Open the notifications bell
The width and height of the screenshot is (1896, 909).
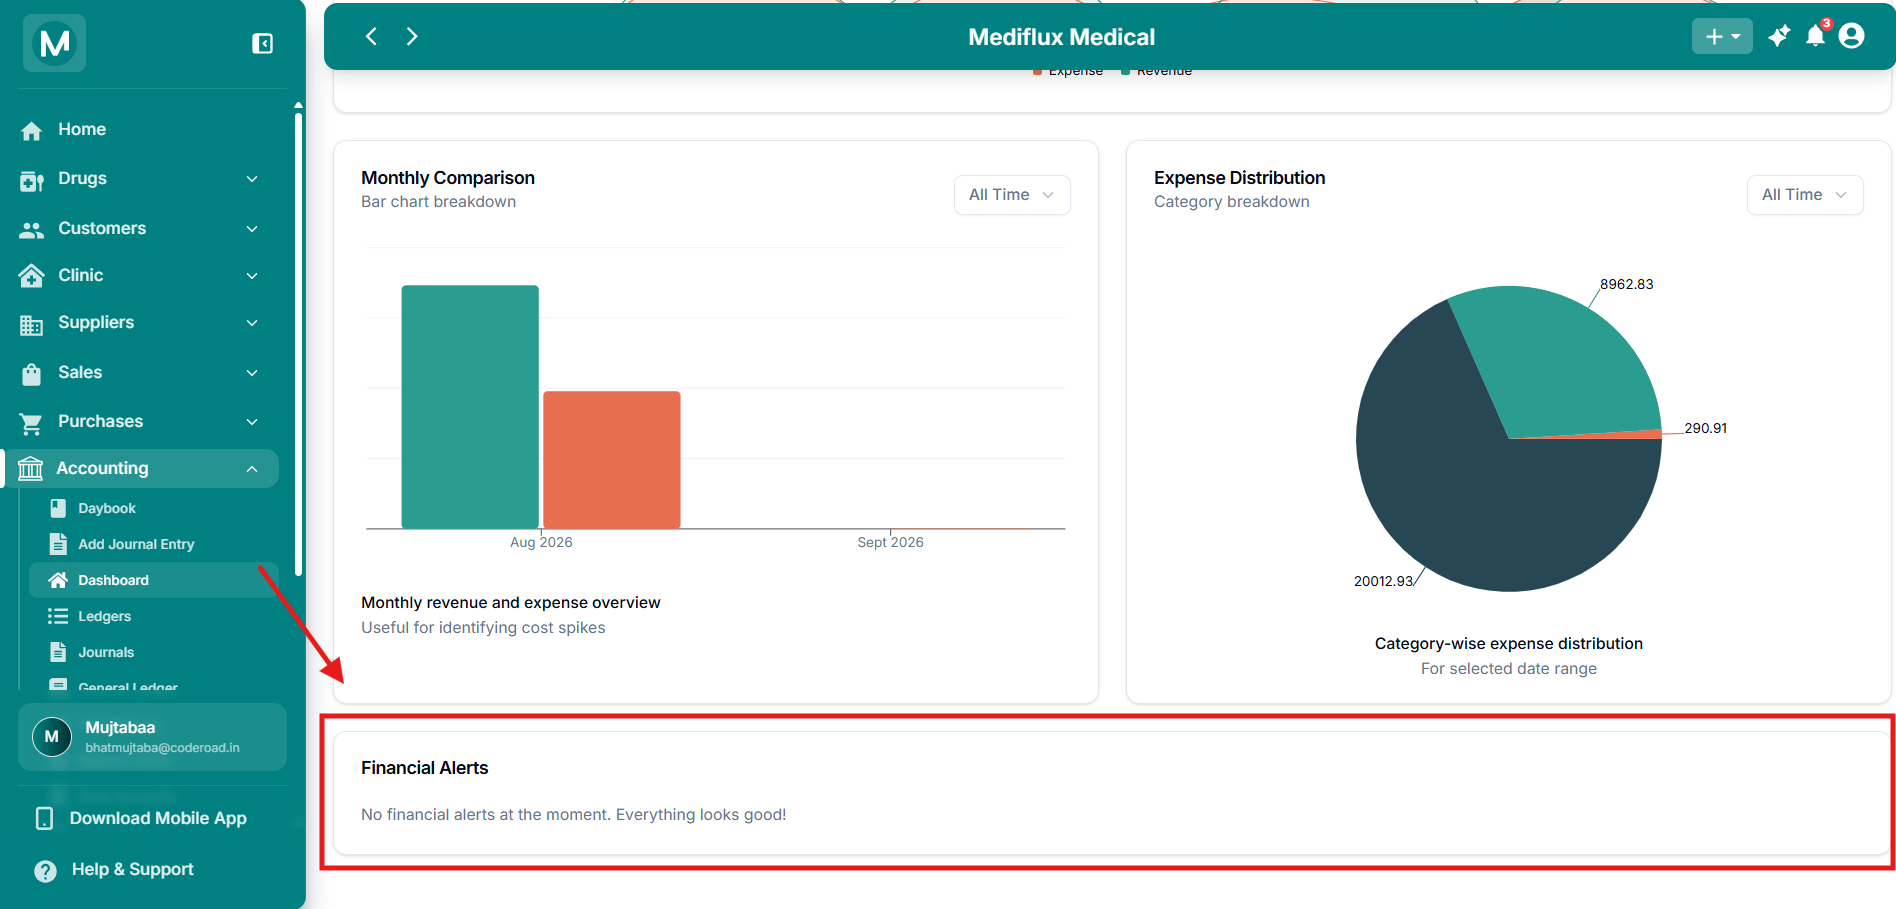pyautogui.click(x=1815, y=36)
